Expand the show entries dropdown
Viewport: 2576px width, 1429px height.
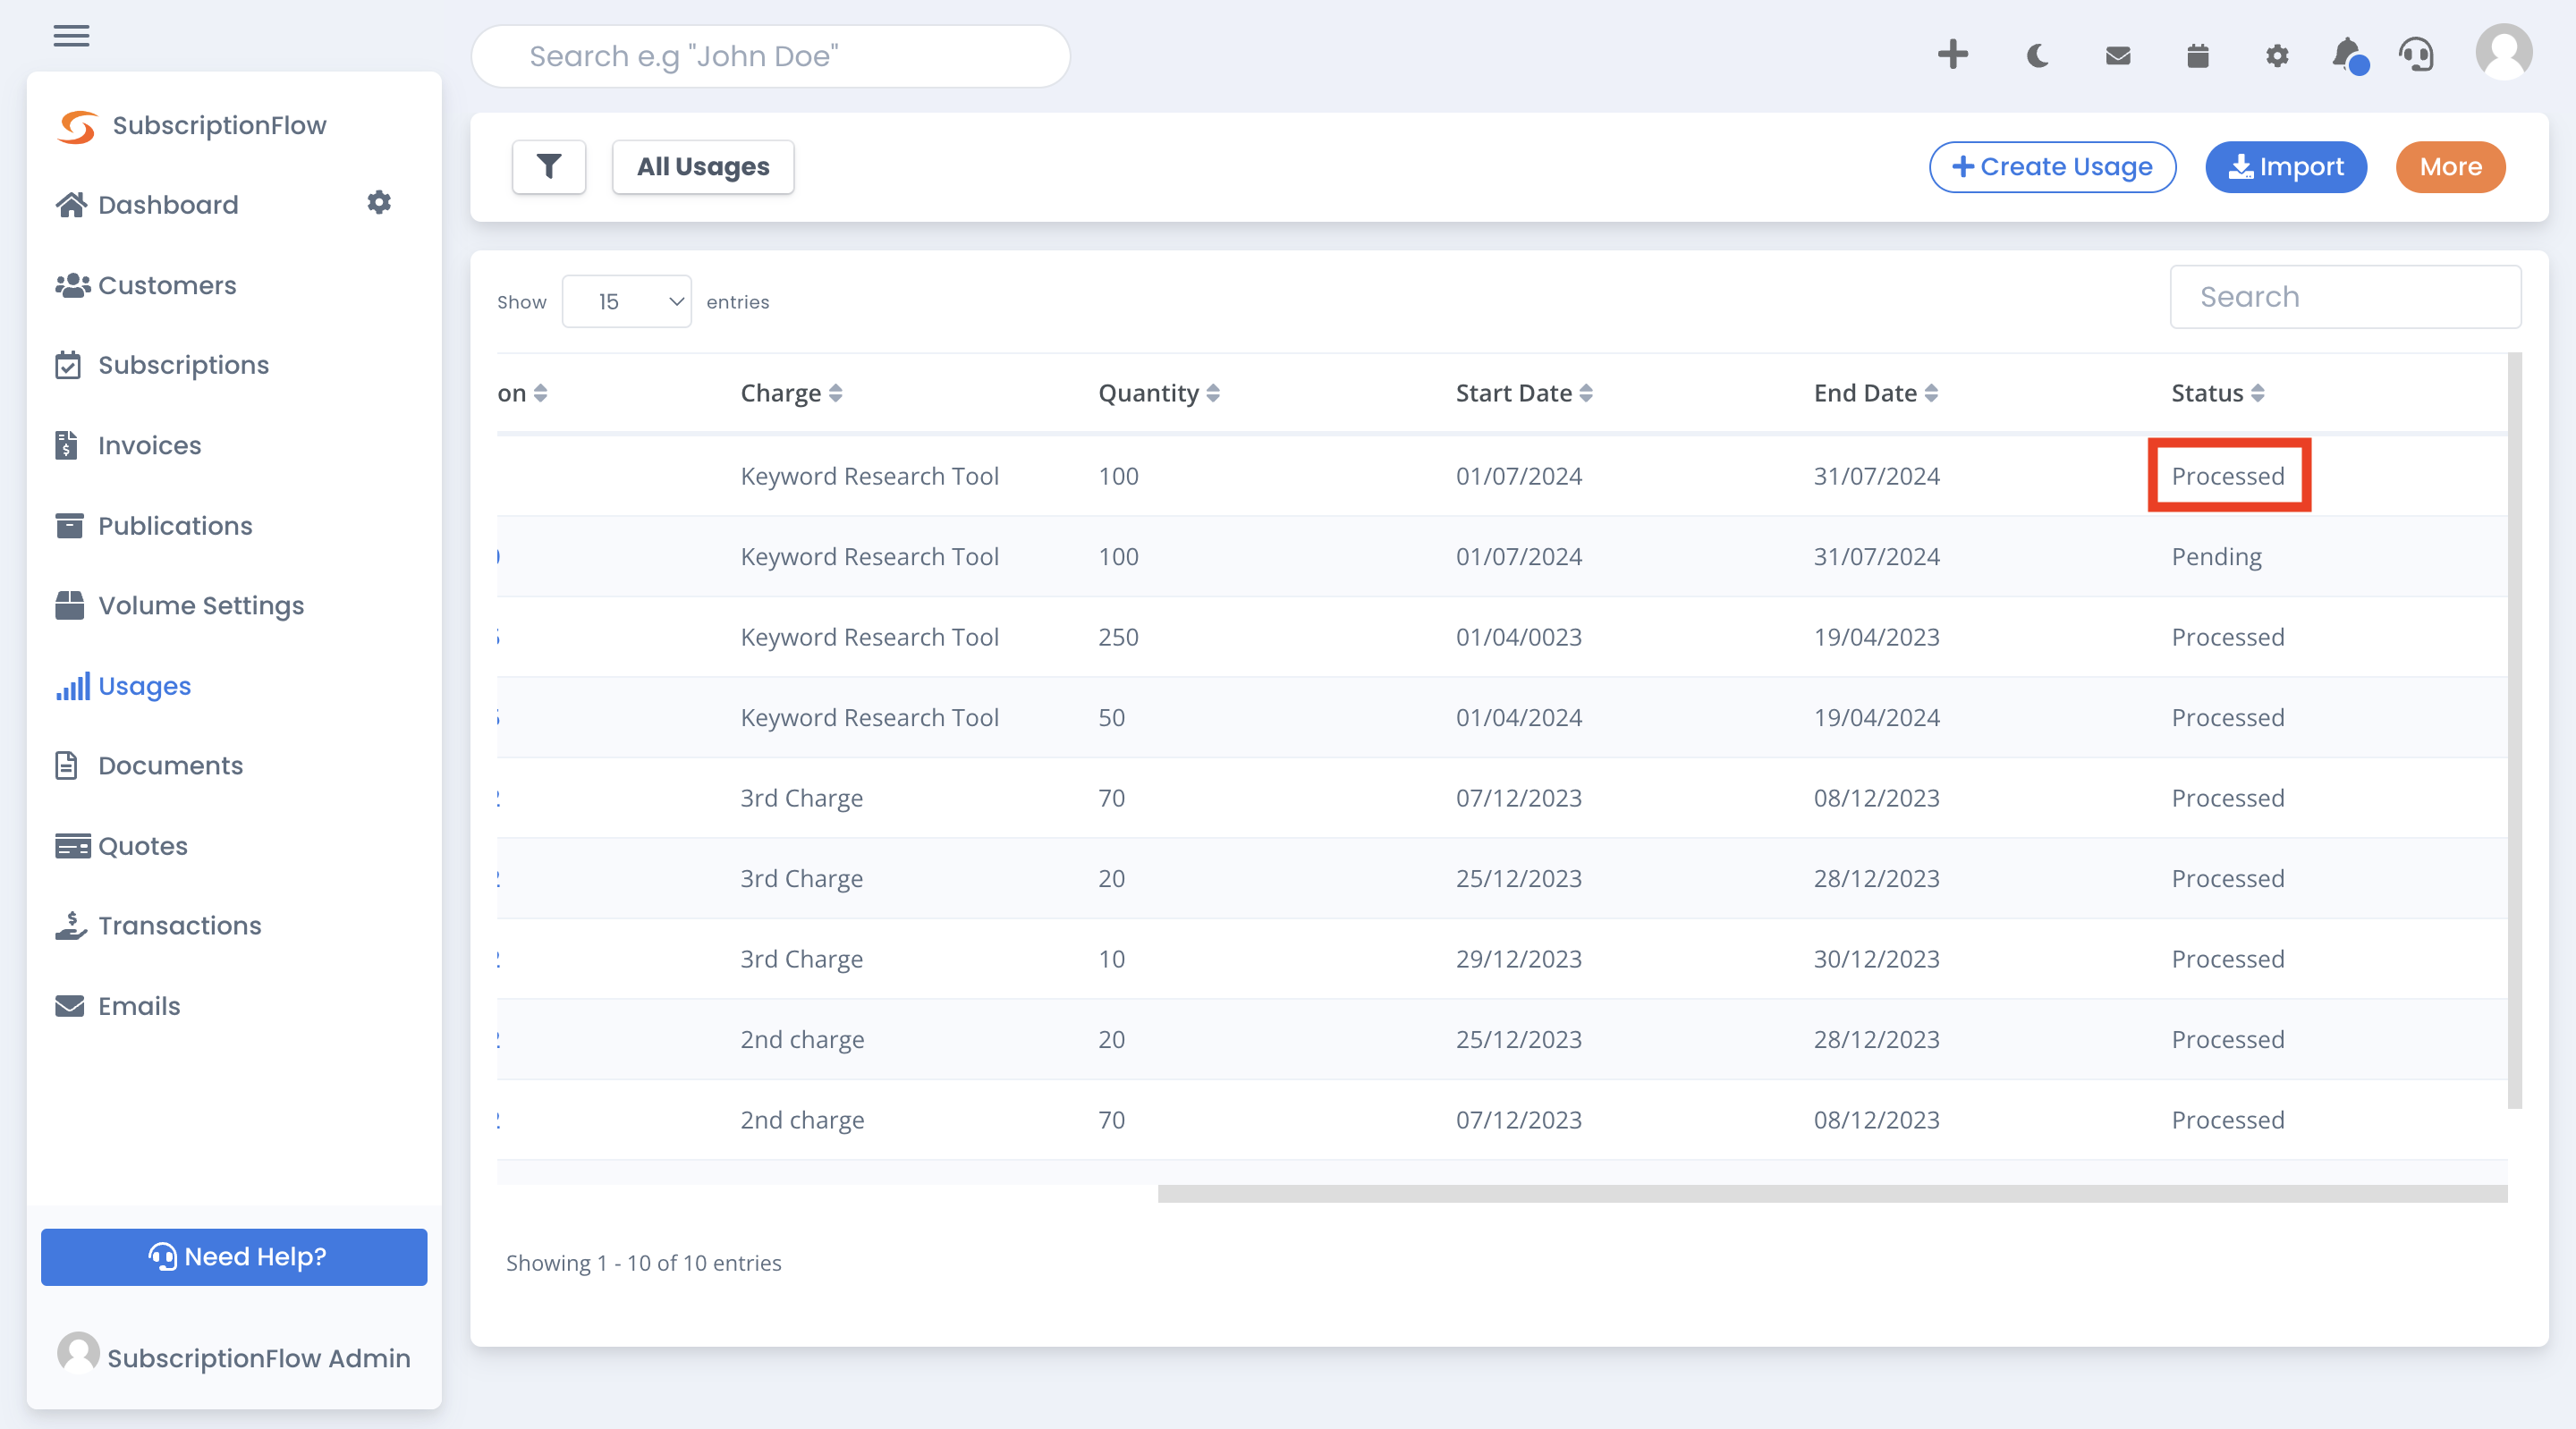(626, 301)
